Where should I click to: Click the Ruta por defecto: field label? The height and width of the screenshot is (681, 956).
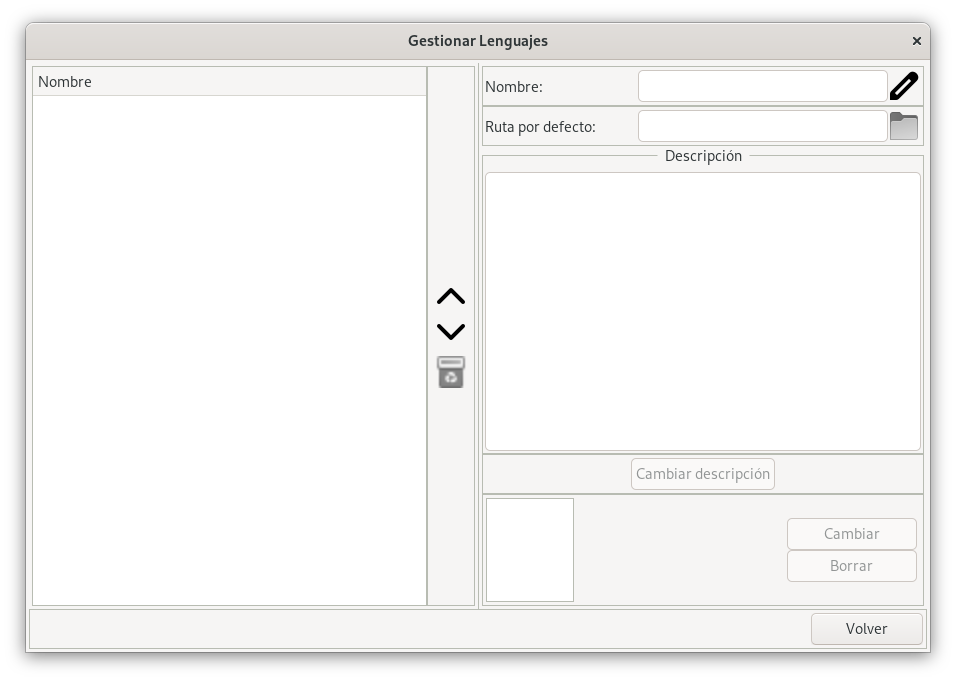click(540, 125)
